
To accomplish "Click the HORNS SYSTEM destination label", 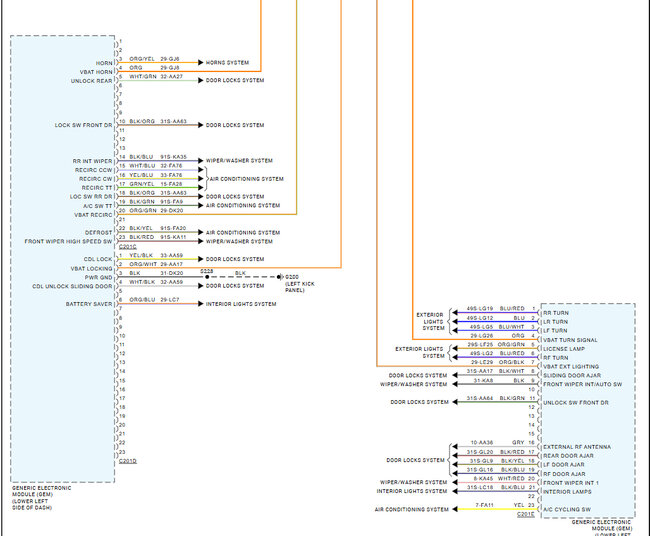I will [x=227, y=63].
